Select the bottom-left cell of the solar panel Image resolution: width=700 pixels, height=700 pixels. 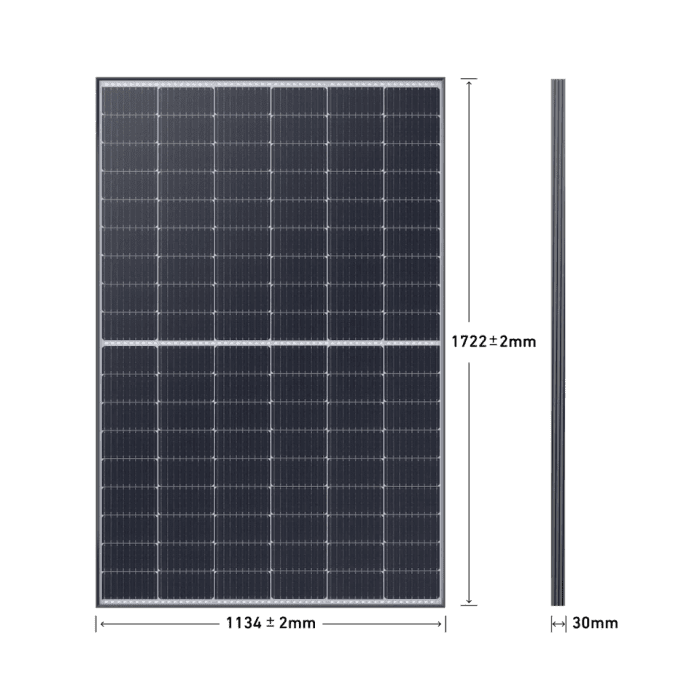point(129,586)
